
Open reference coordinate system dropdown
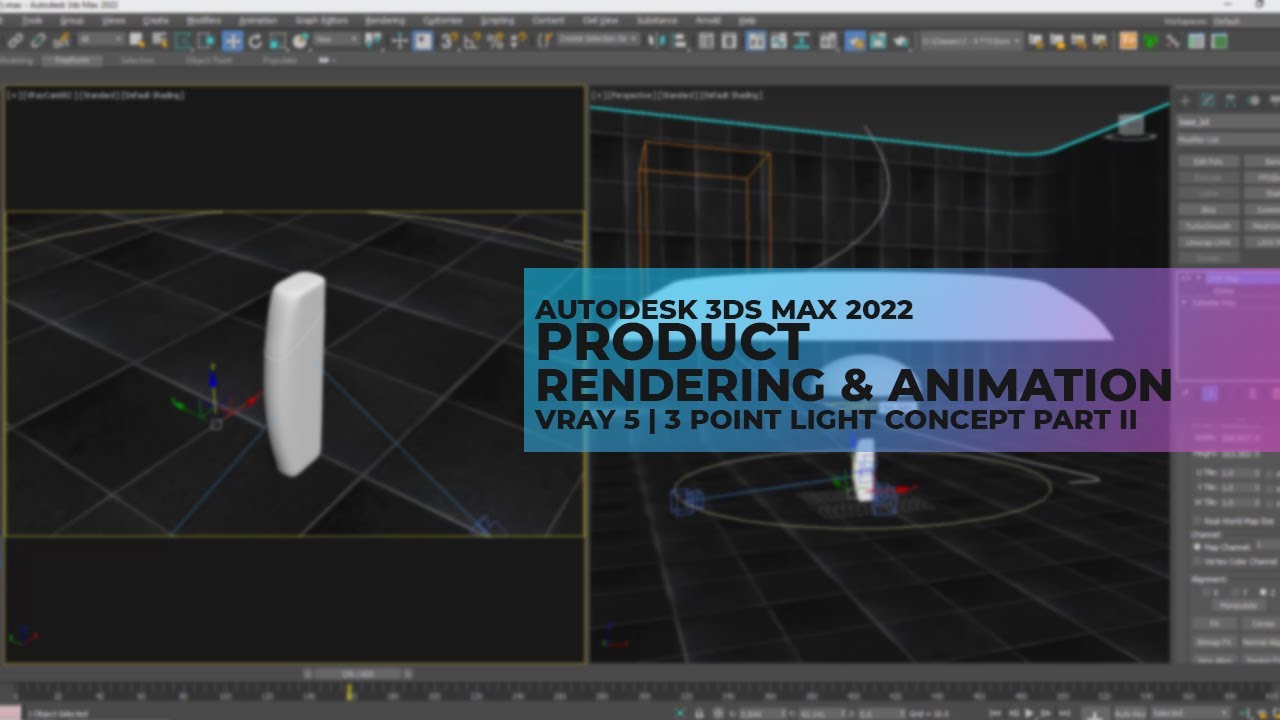pos(339,40)
